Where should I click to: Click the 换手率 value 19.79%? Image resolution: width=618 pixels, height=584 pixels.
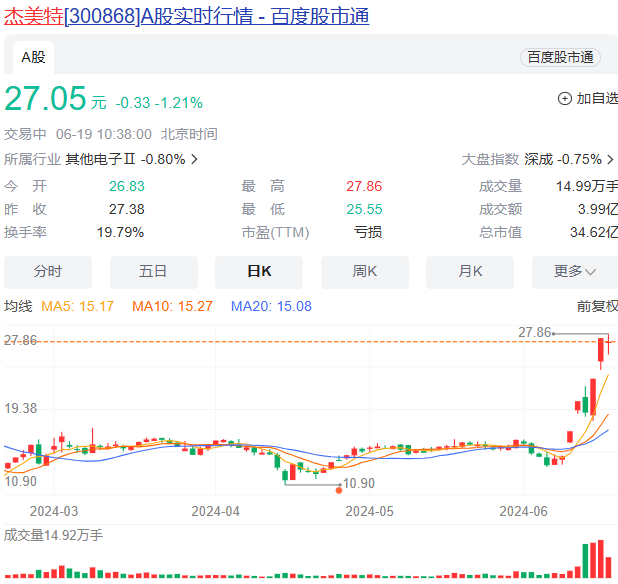tap(120, 232)
